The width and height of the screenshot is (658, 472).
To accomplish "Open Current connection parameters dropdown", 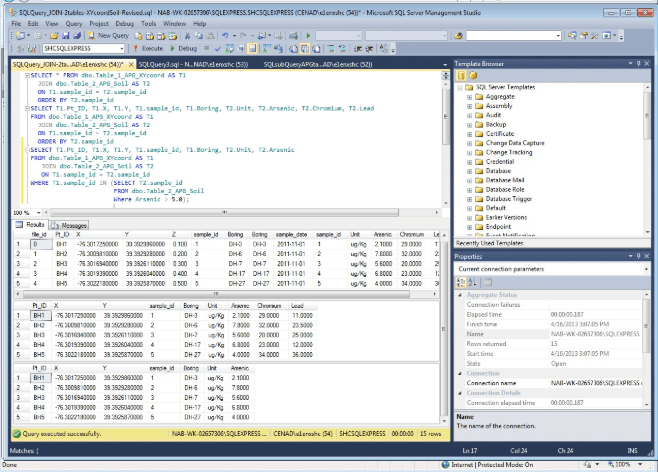I will [644, 269].
